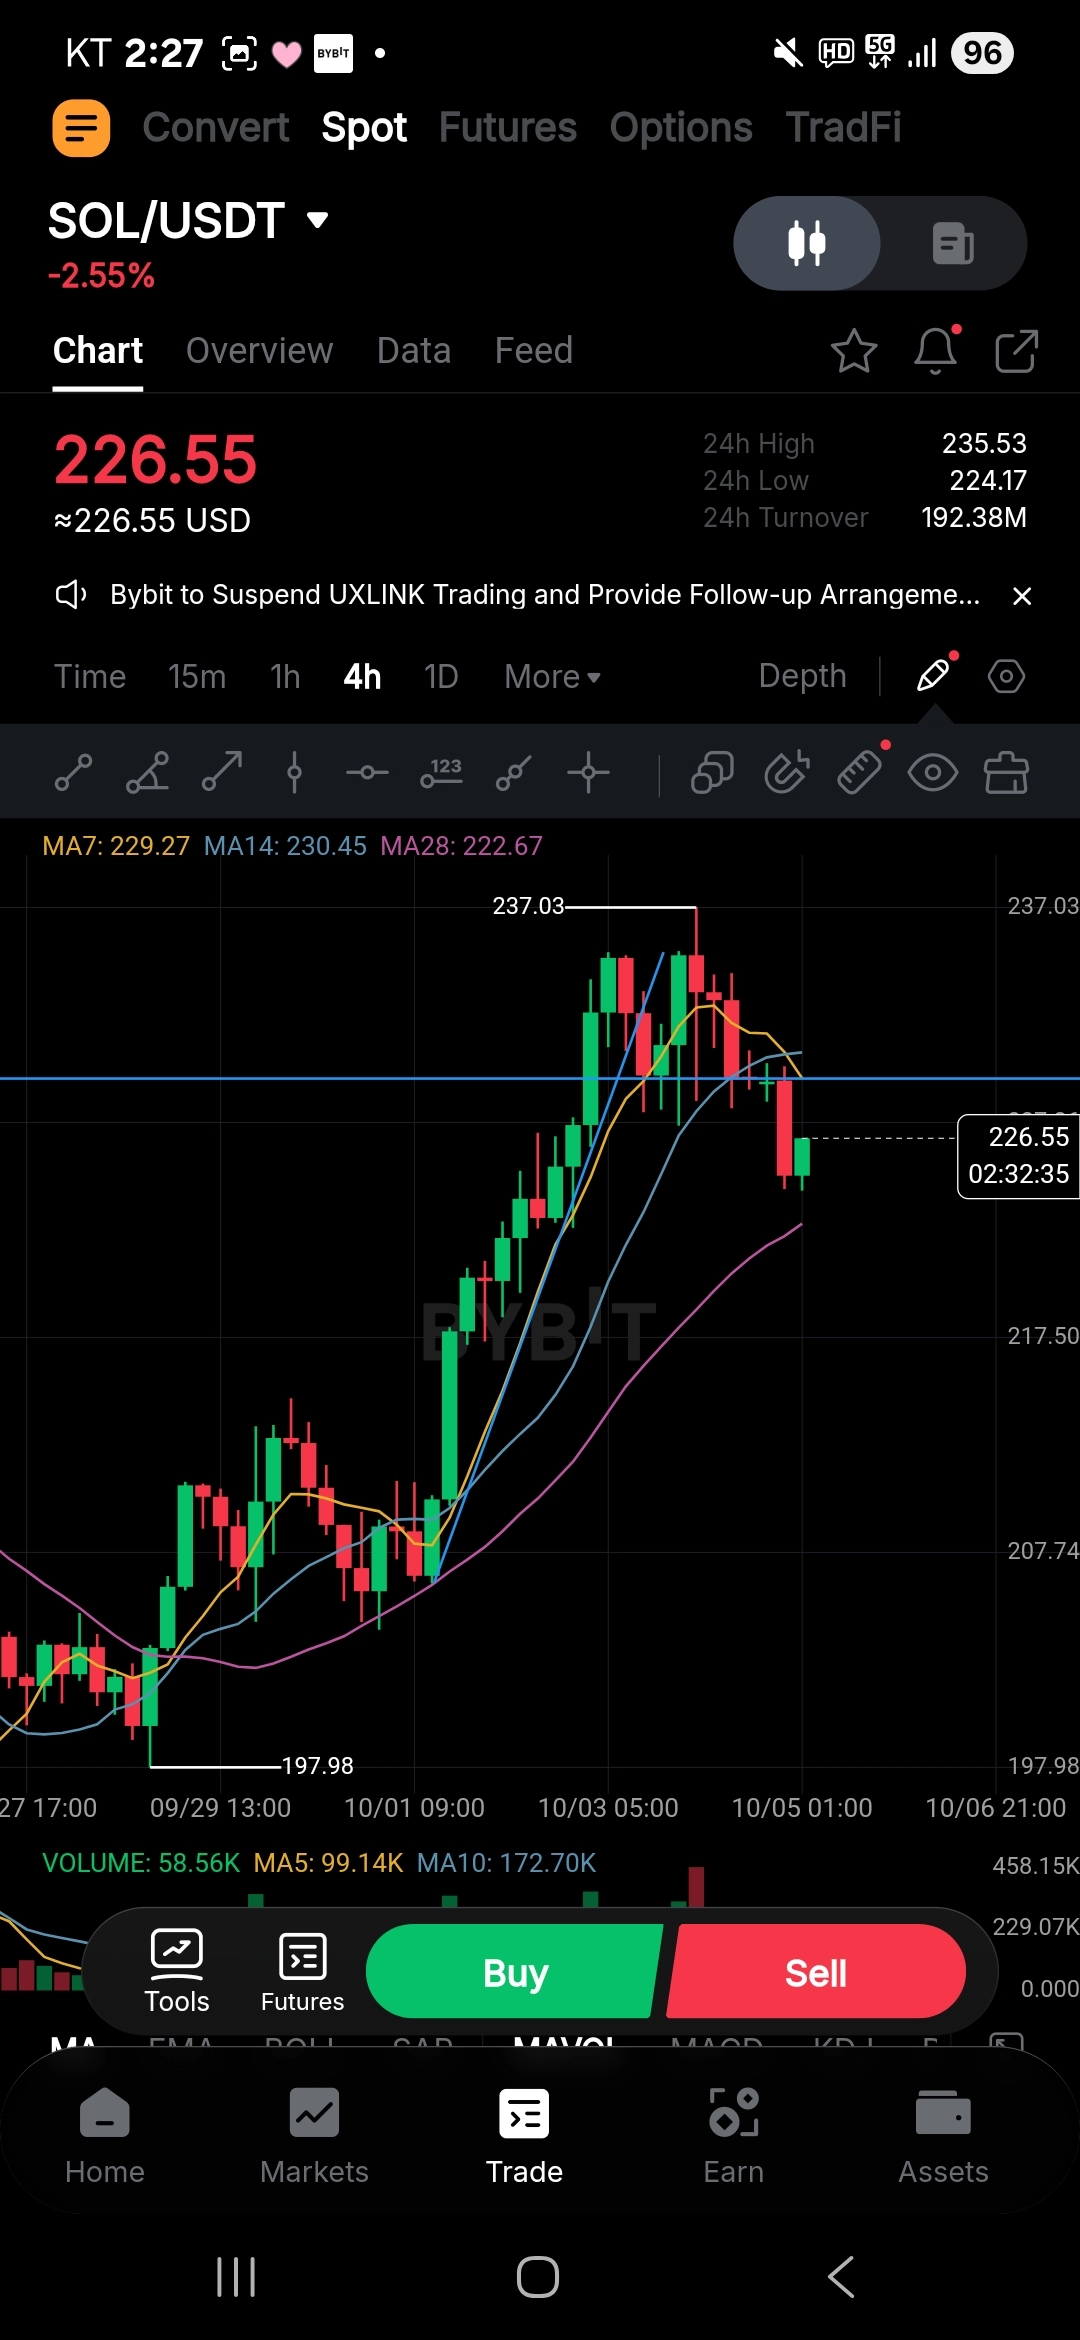
Task: Switch to order form view toggle
Action: (x=953, y=243)
